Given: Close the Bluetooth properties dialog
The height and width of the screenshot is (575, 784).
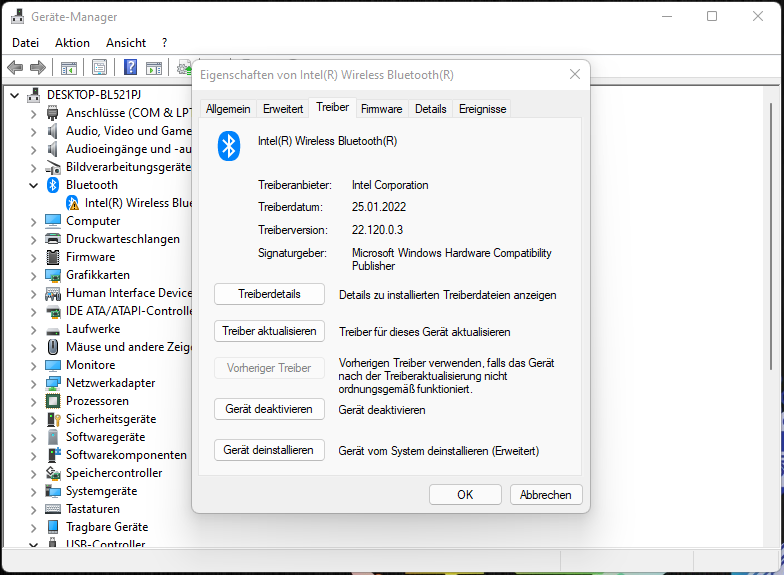Looking at the screenshot, I should pyautogui.click(x=574, y=74).
